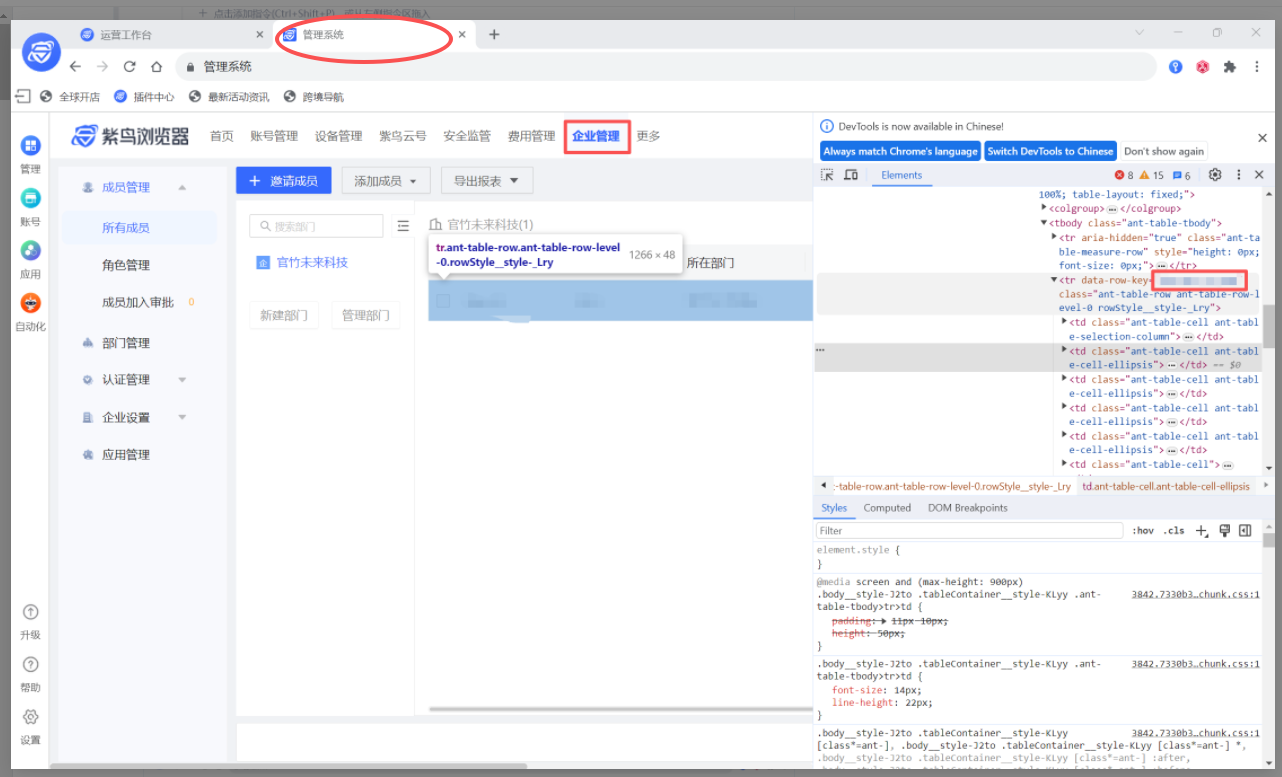
Task: Open the rendering emulation paintbrush icon
Action: [x=1224, y=531]
